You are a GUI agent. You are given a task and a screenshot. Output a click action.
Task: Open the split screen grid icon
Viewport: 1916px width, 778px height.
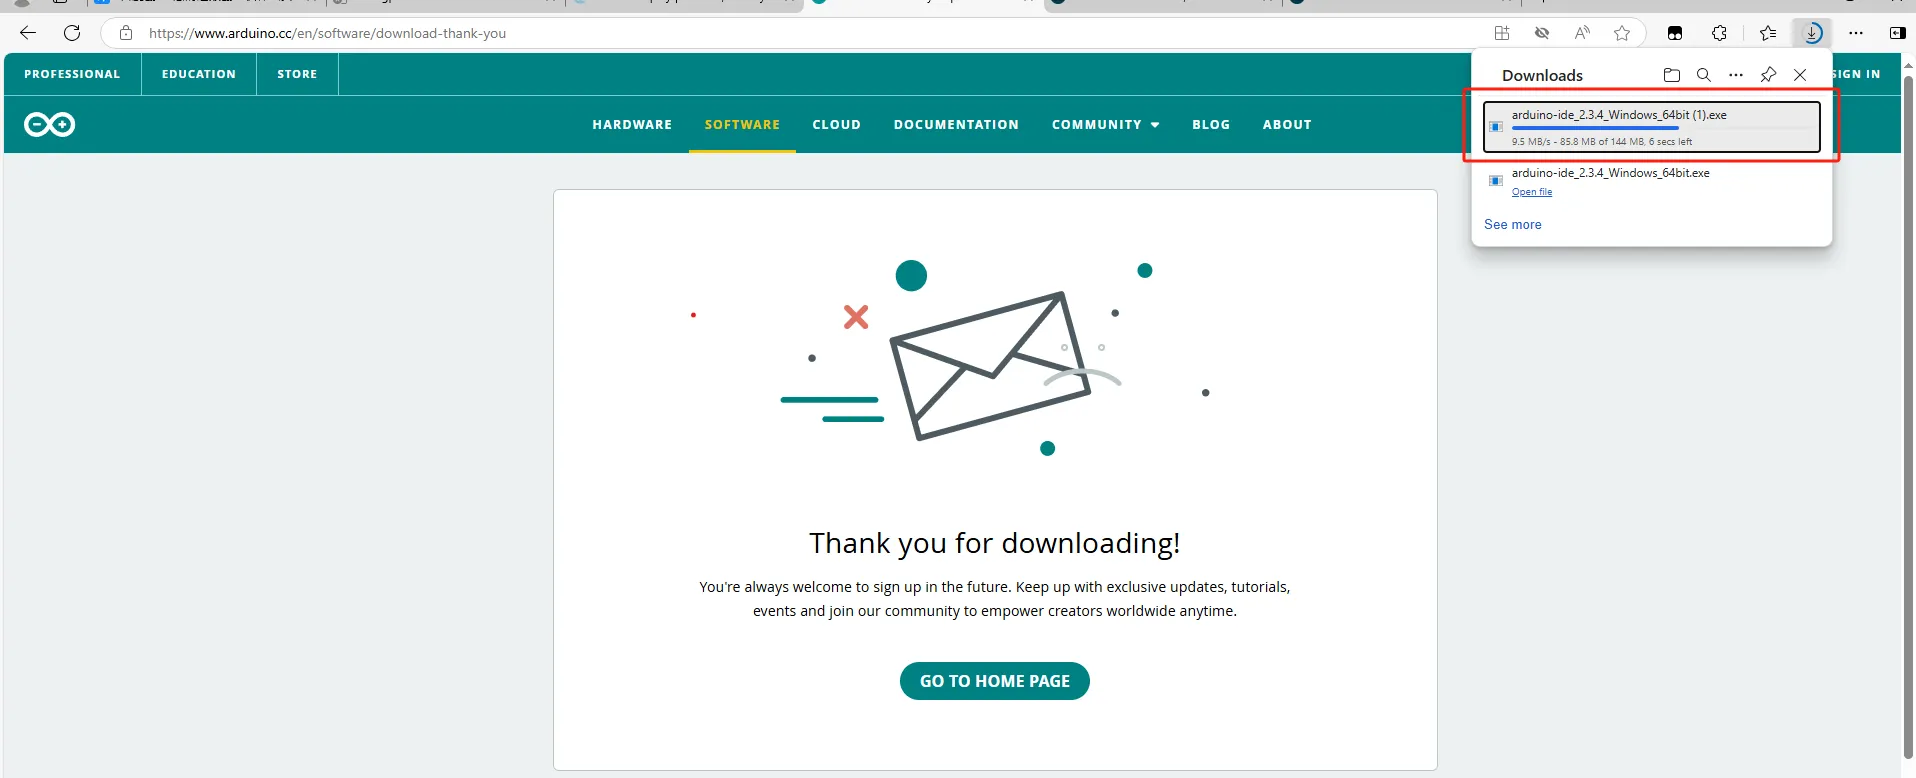(1502, 33)
